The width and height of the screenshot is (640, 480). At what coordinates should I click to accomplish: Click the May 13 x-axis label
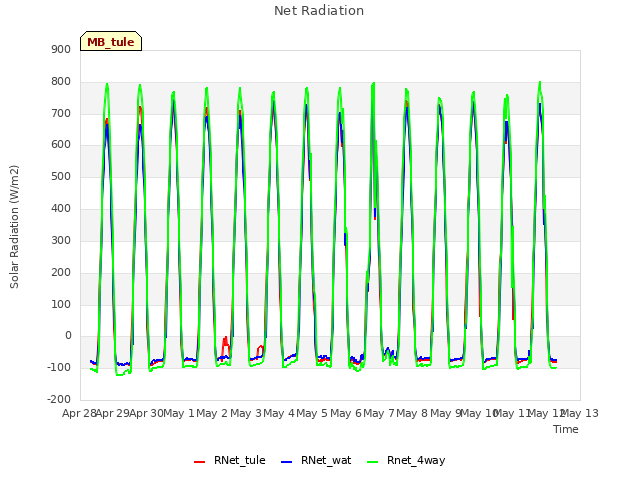pyautogui.click(x=580, y=413)
